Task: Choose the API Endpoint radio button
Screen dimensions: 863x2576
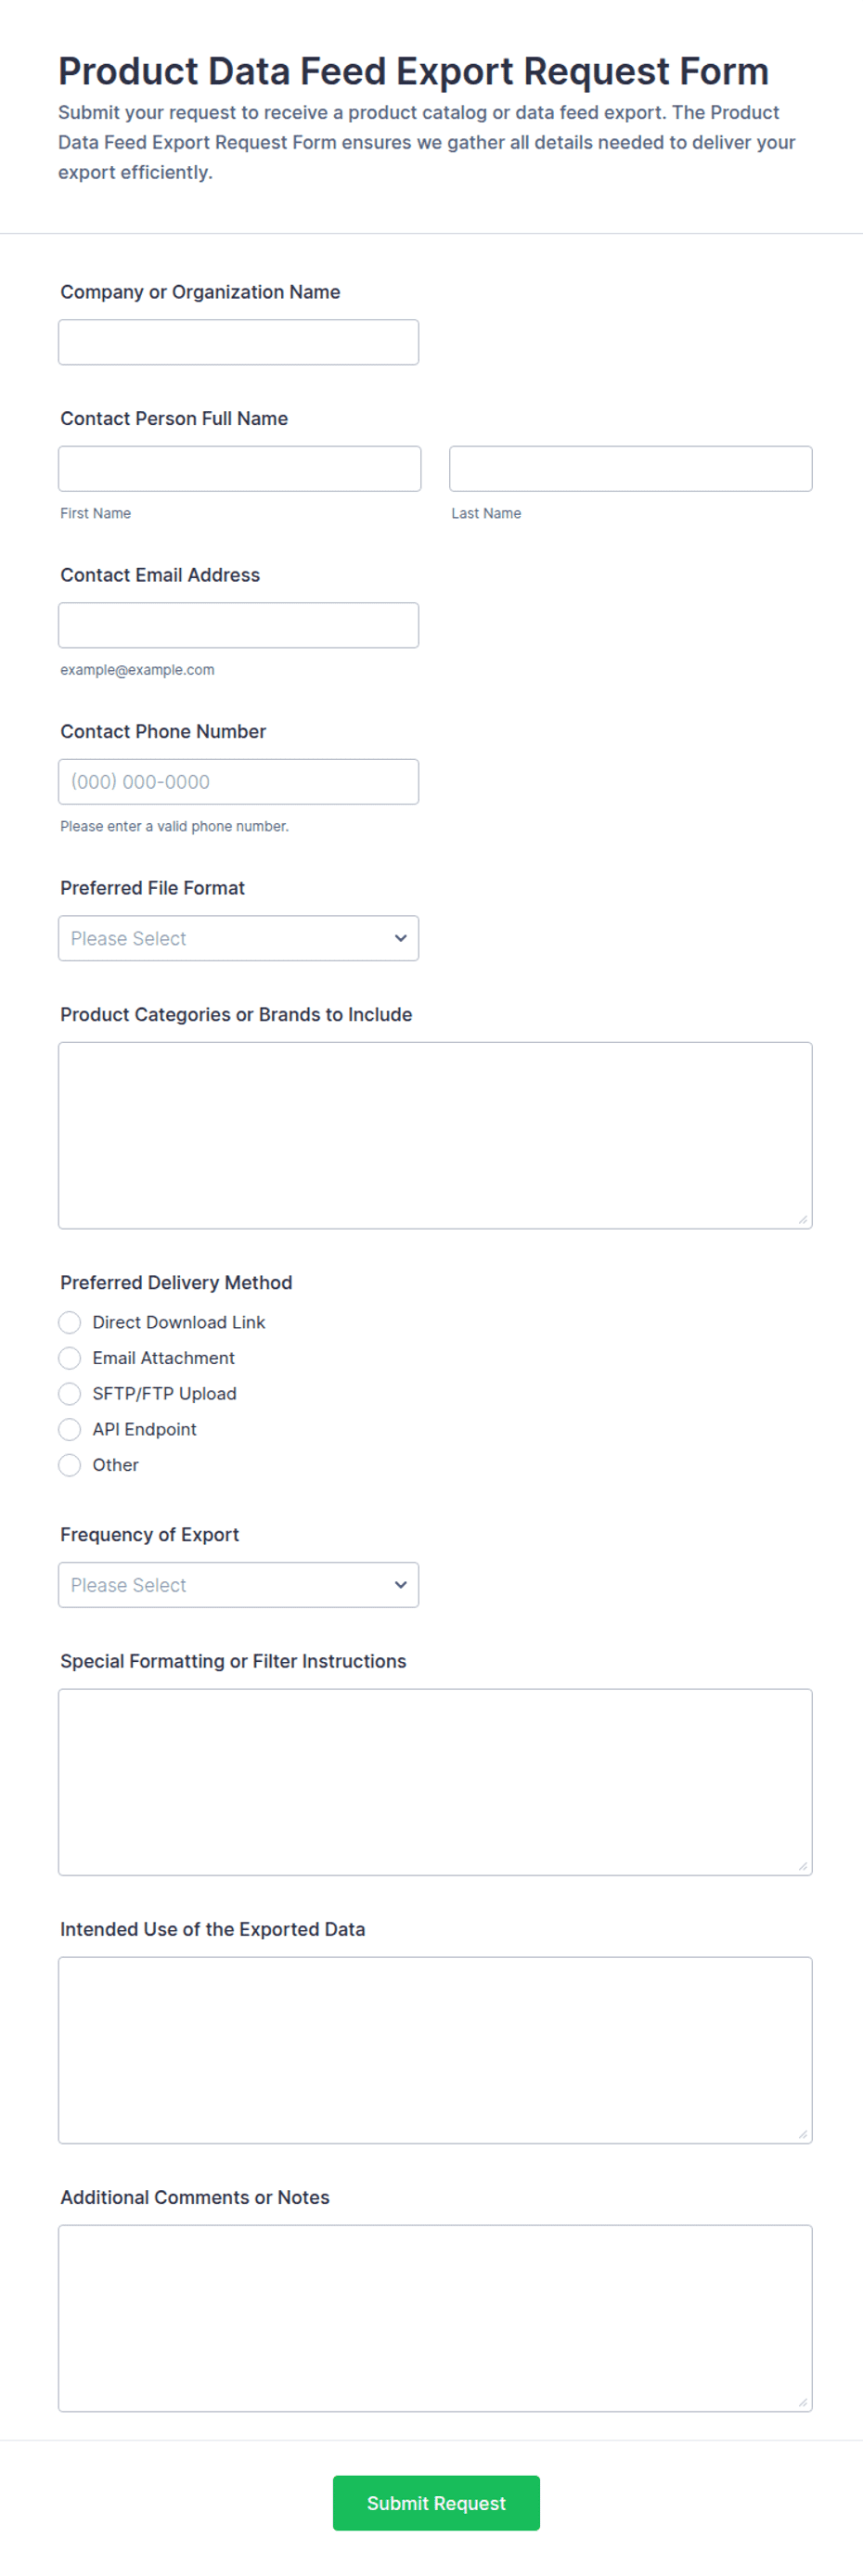Action: tap(69, 1429)
